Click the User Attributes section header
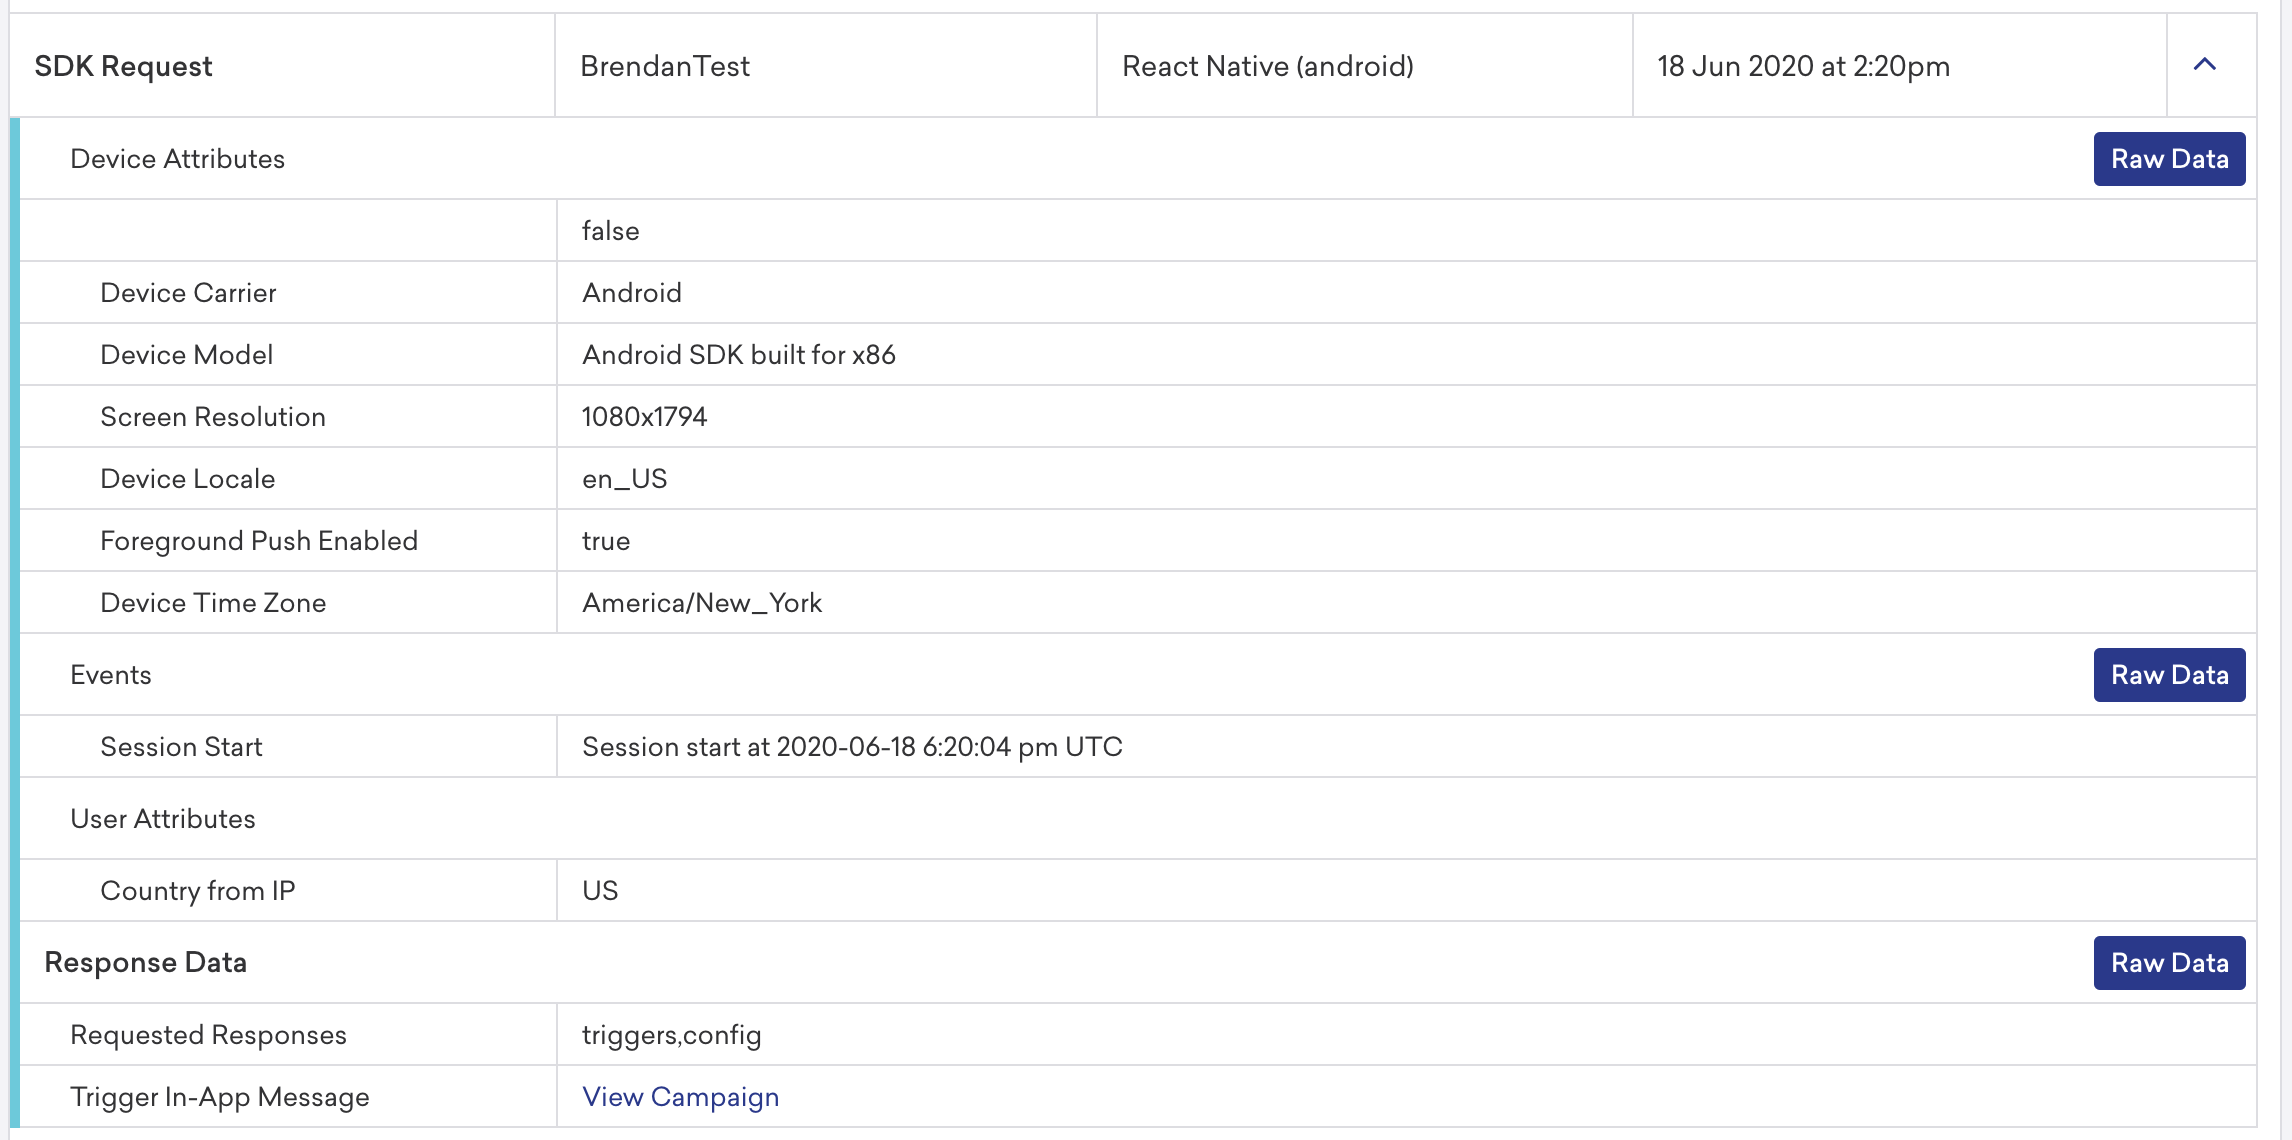2292x1140 pixels. coord(163,818)
